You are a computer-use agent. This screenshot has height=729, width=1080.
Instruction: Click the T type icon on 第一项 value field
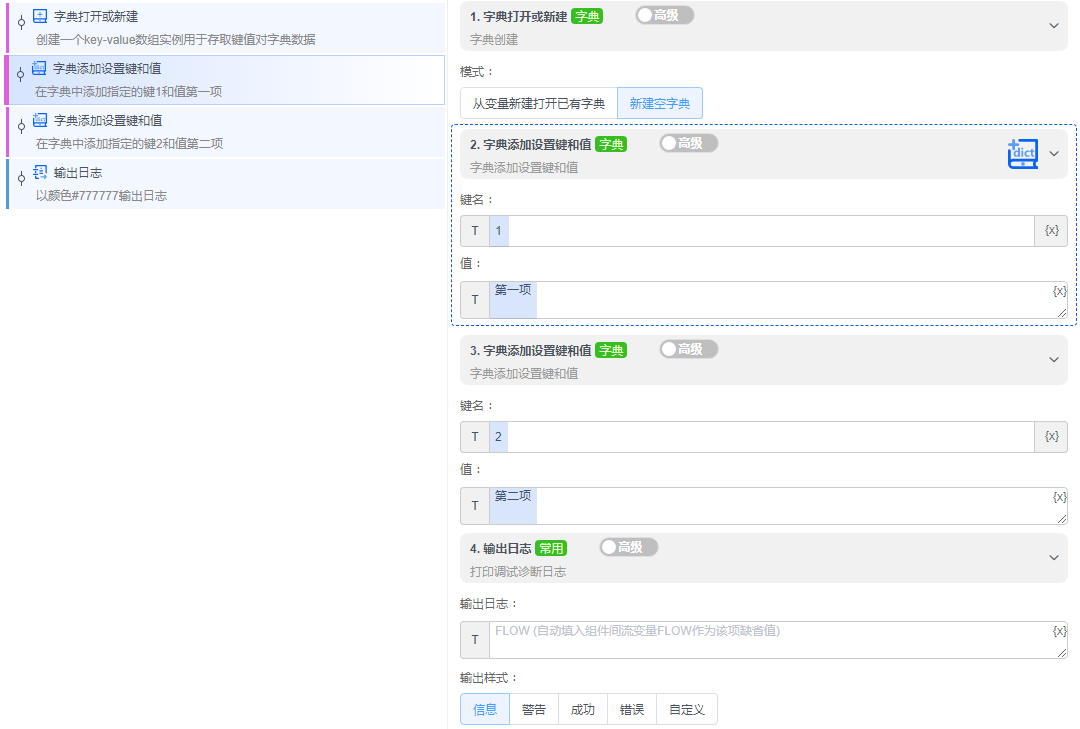click(474, 299)
